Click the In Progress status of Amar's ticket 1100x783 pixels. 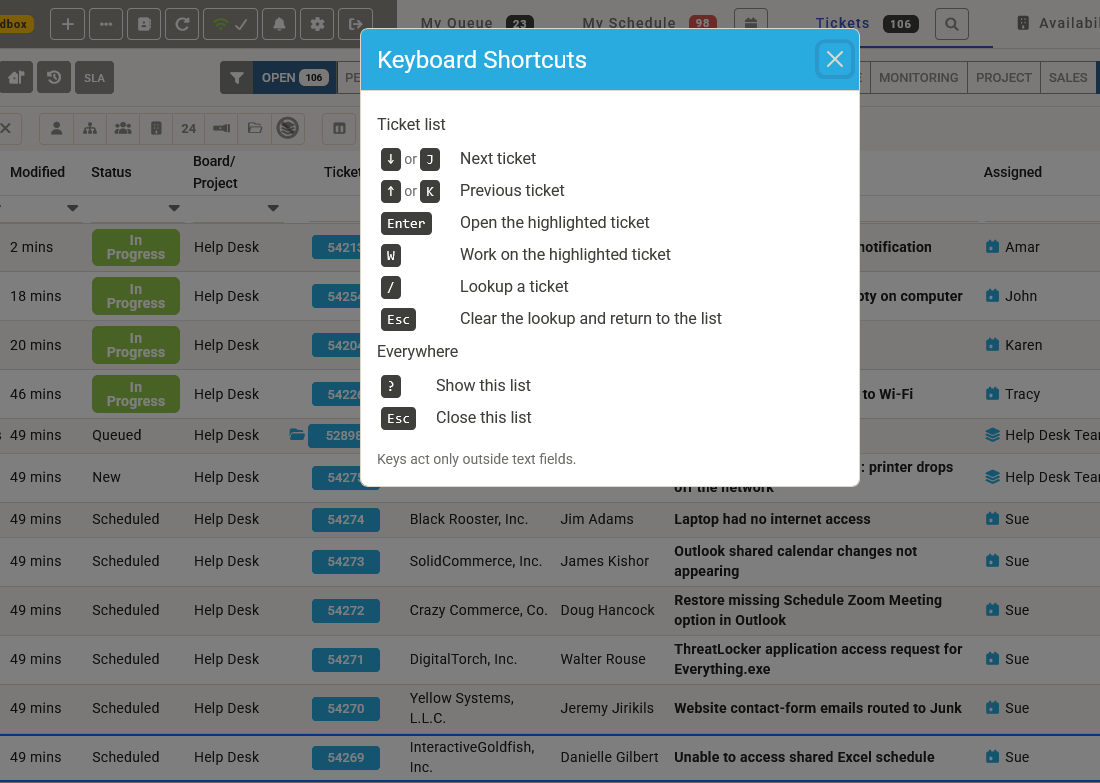135,247
